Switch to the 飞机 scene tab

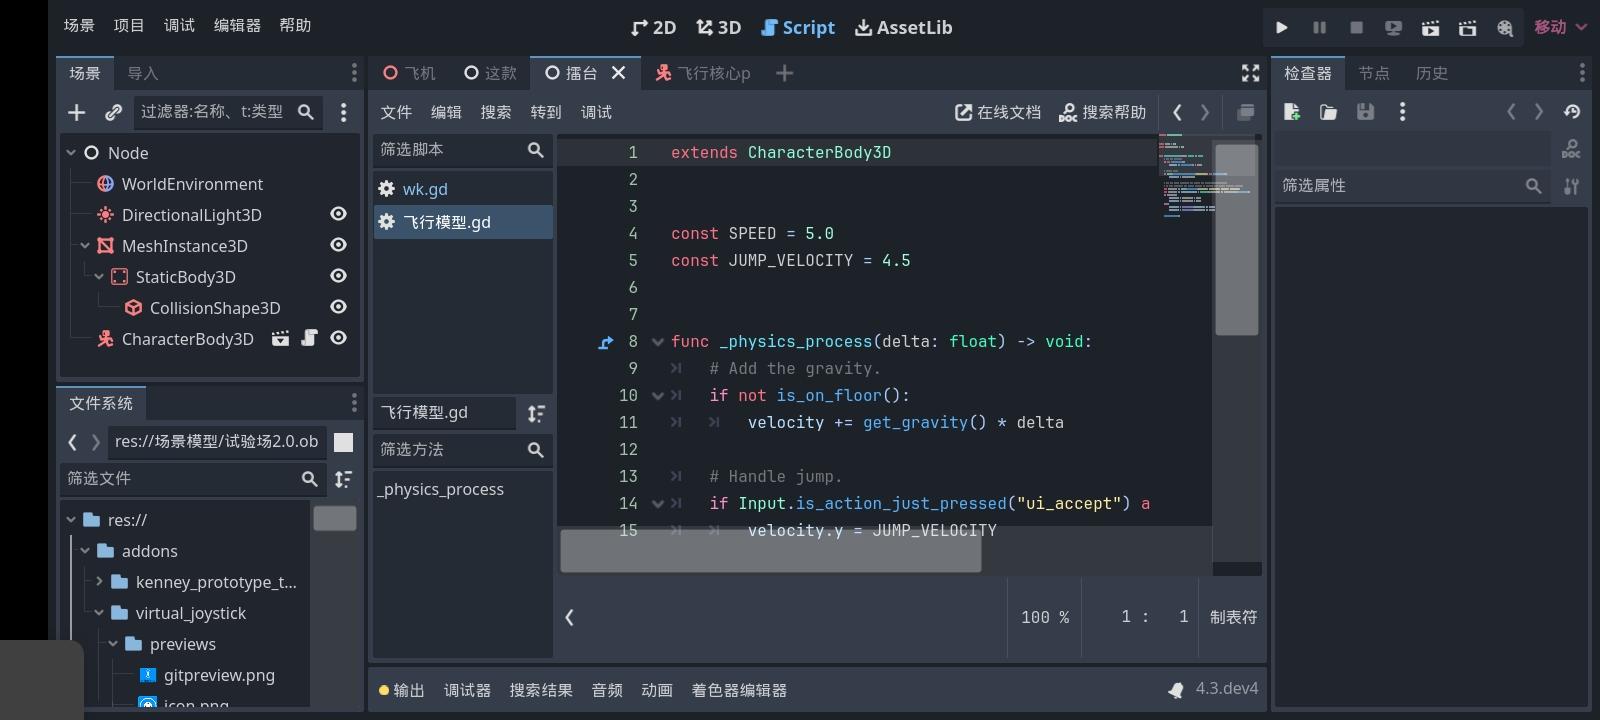[x=409, y=73]
